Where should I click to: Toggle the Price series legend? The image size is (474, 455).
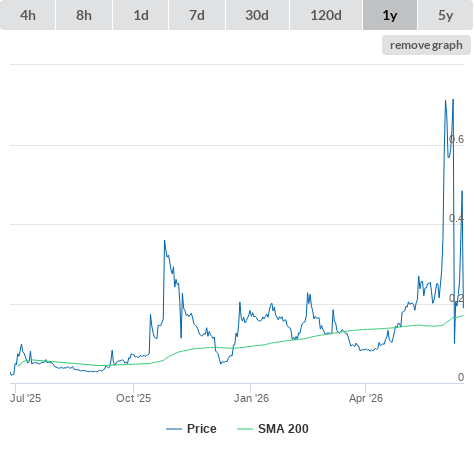202,429
